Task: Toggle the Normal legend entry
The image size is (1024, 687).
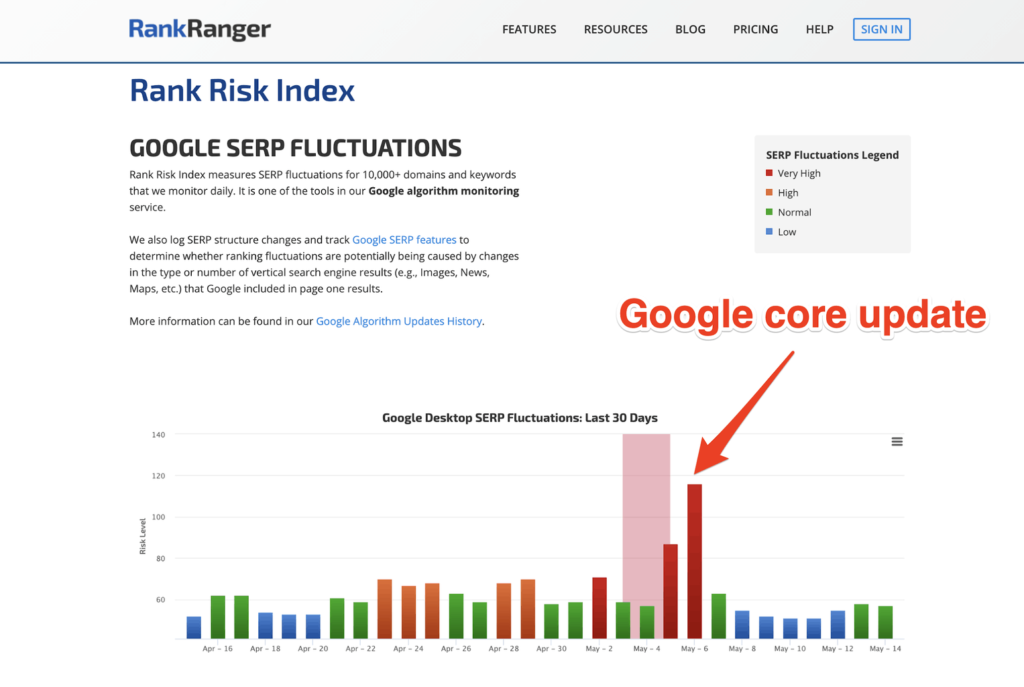Action: pyautogui.click(x=788, y=212)
